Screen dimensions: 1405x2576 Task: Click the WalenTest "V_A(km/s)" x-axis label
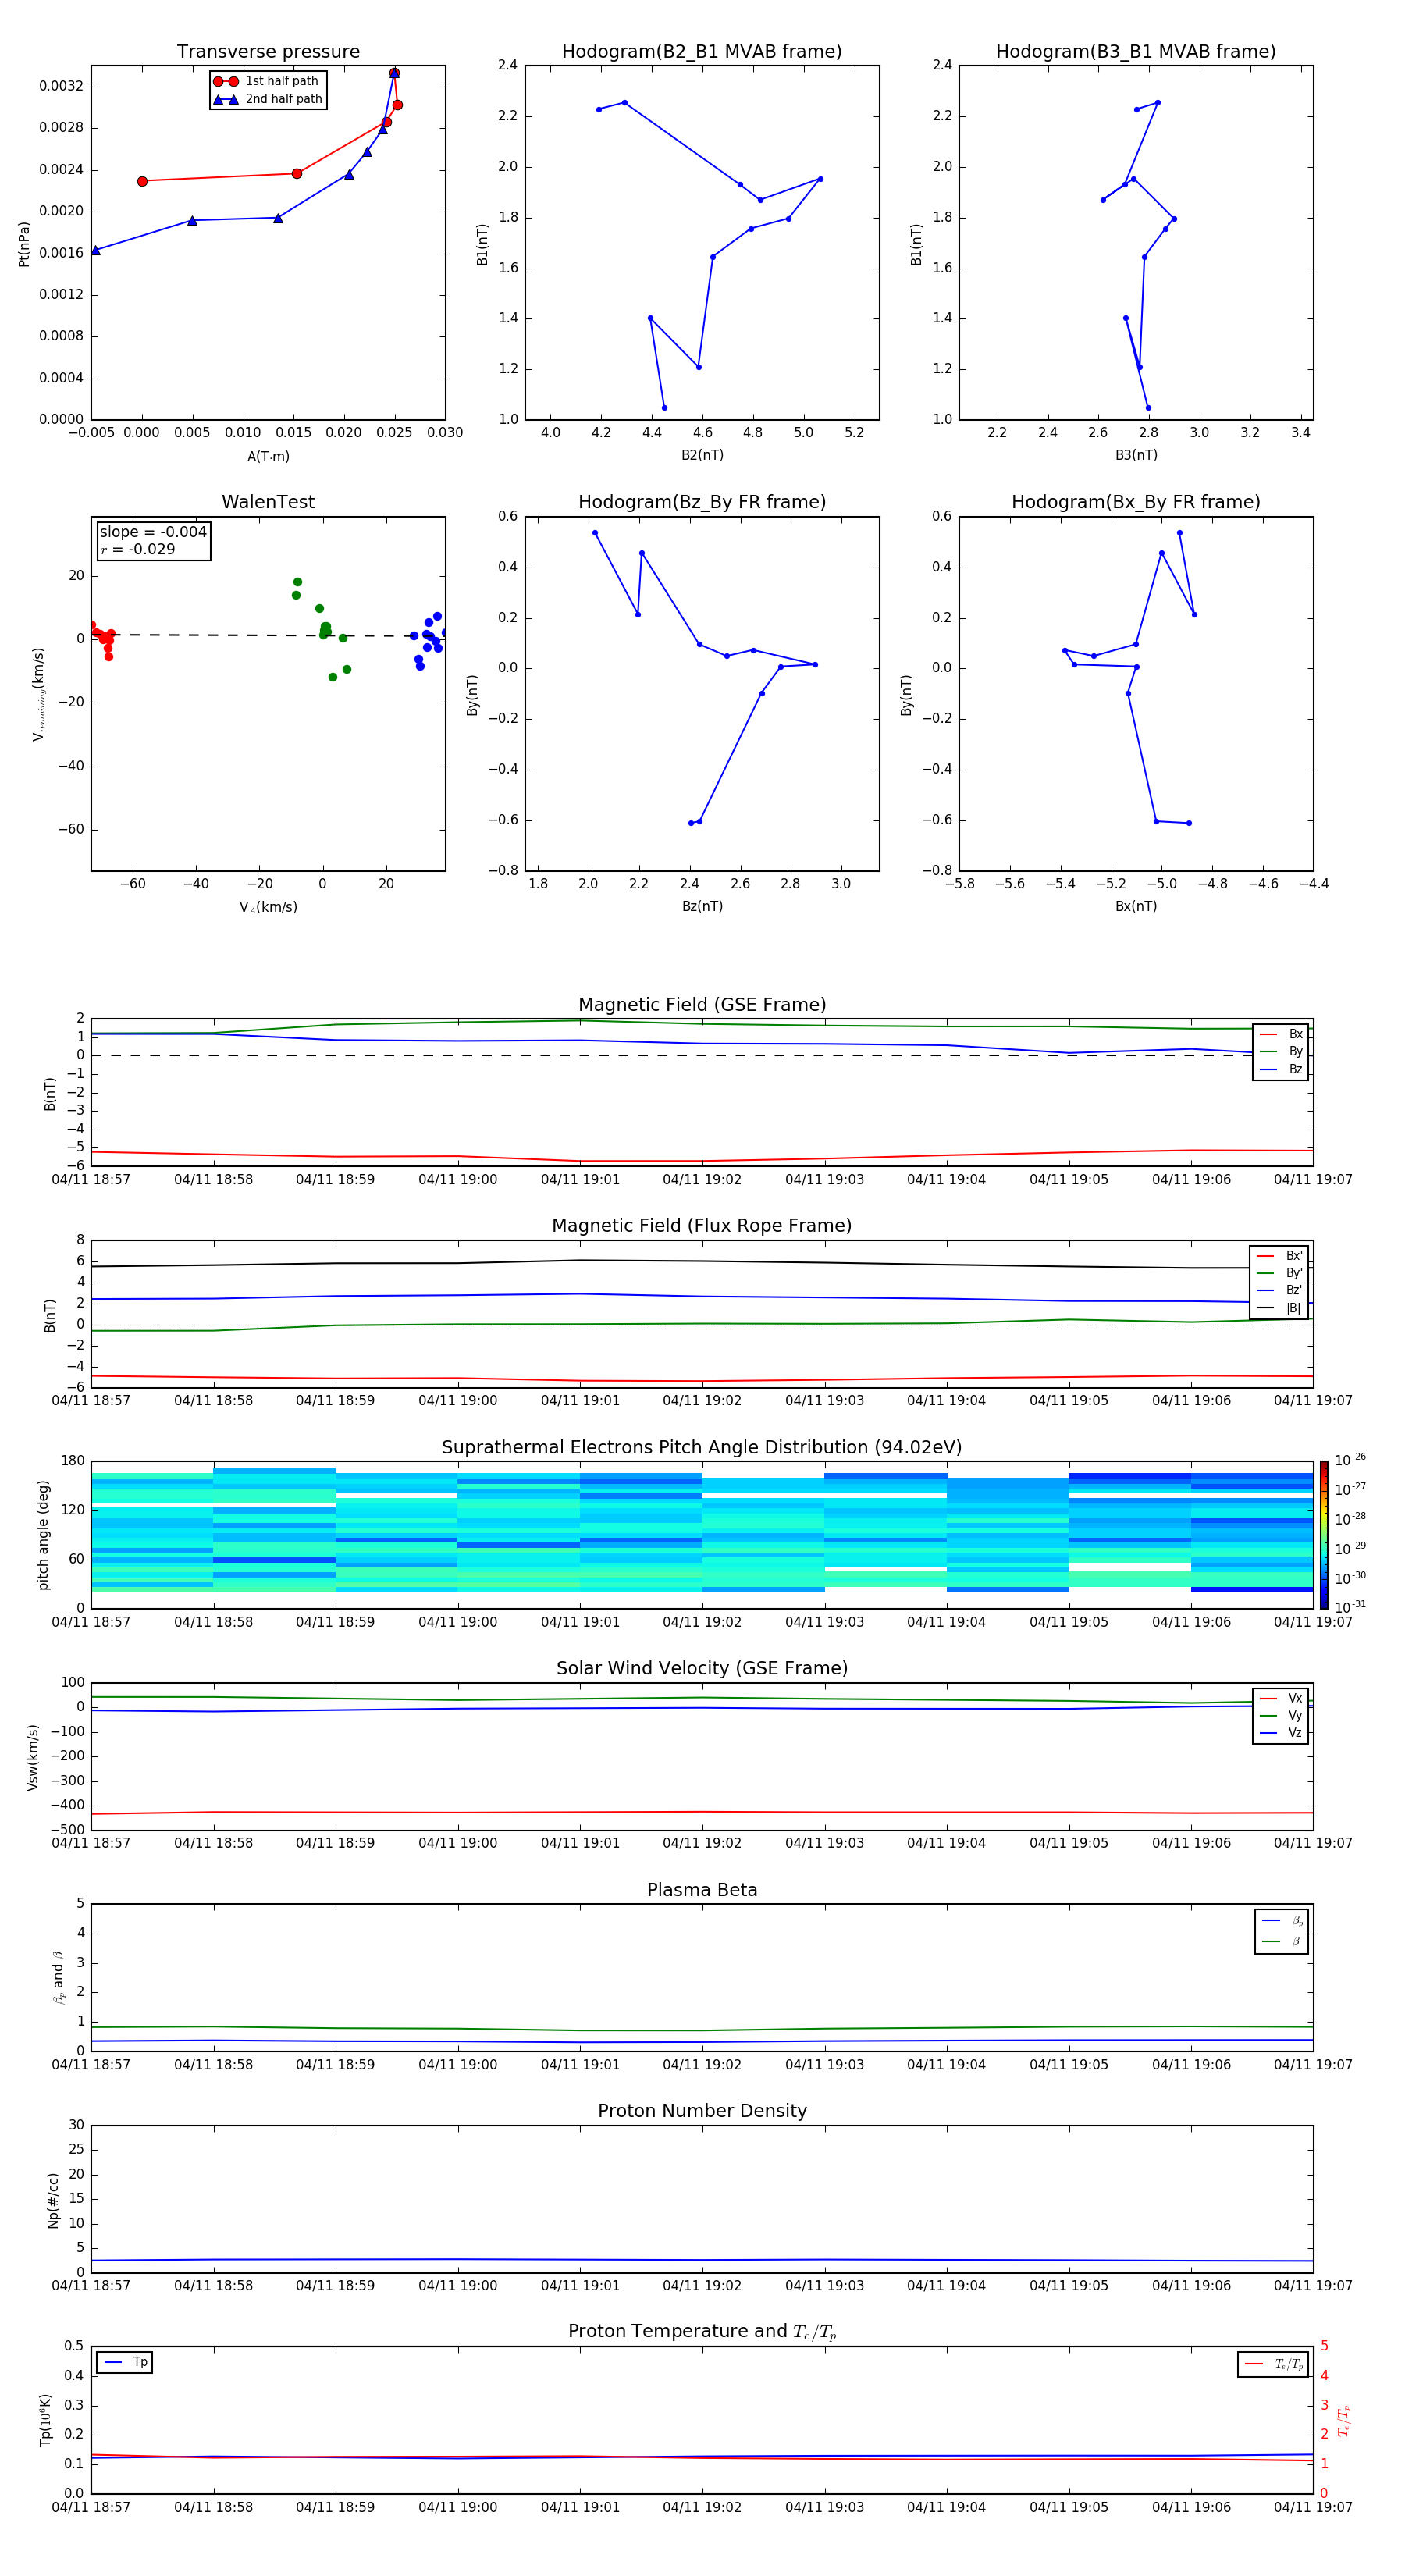click(268, 907)
